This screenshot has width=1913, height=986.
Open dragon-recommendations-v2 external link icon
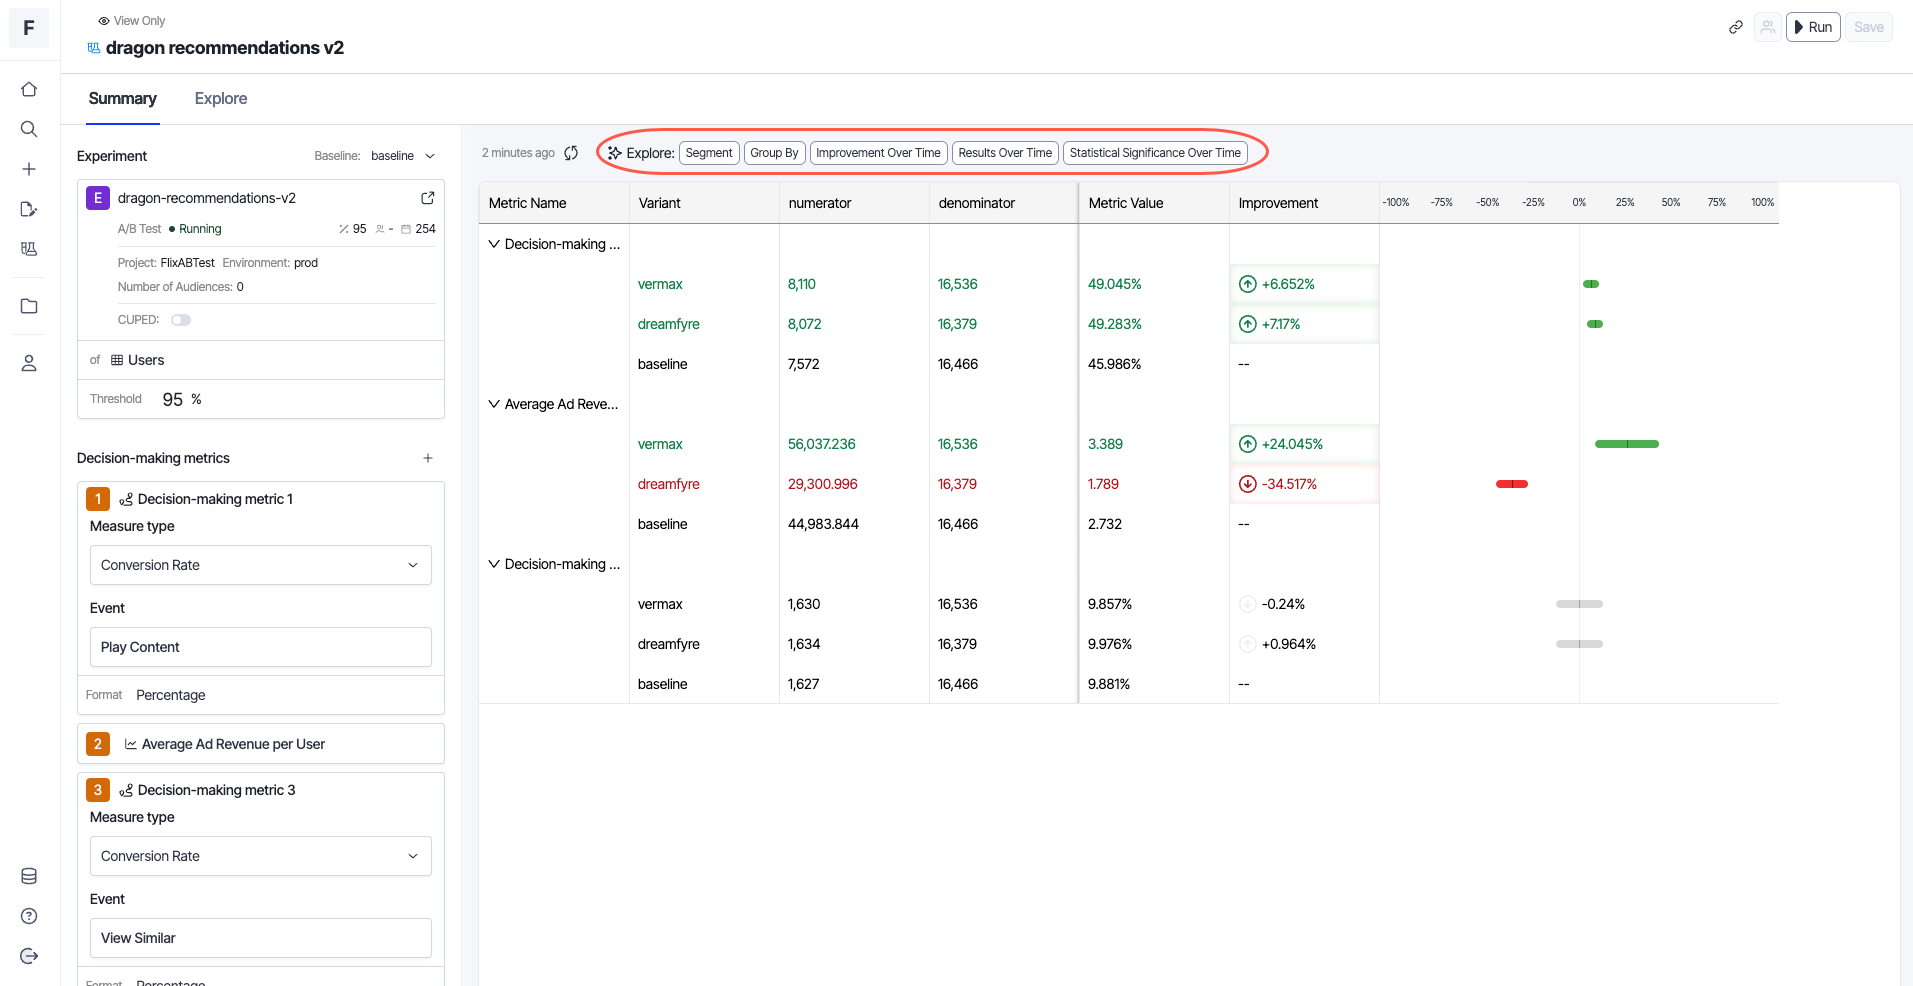point(428,198)
